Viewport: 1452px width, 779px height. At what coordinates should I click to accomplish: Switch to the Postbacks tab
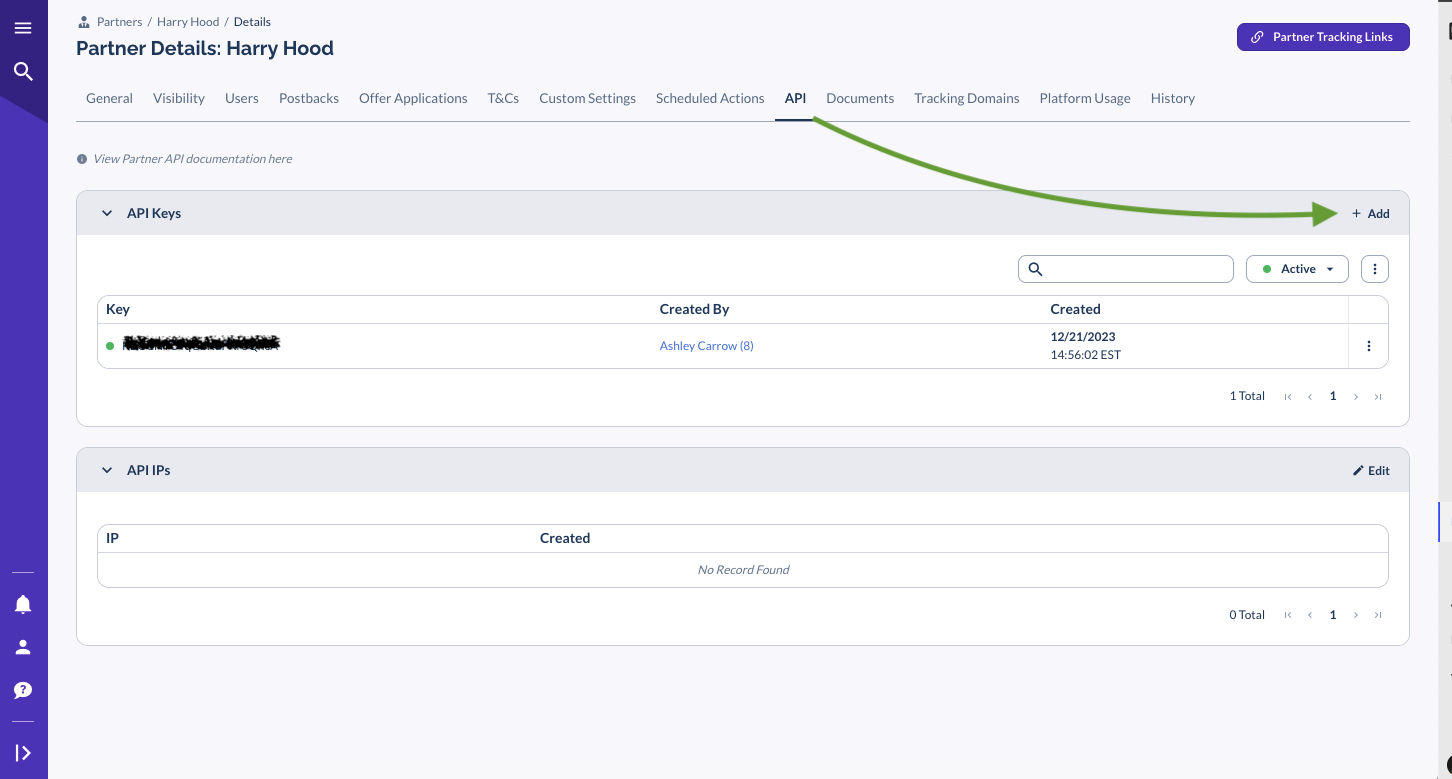pos(309,98)
